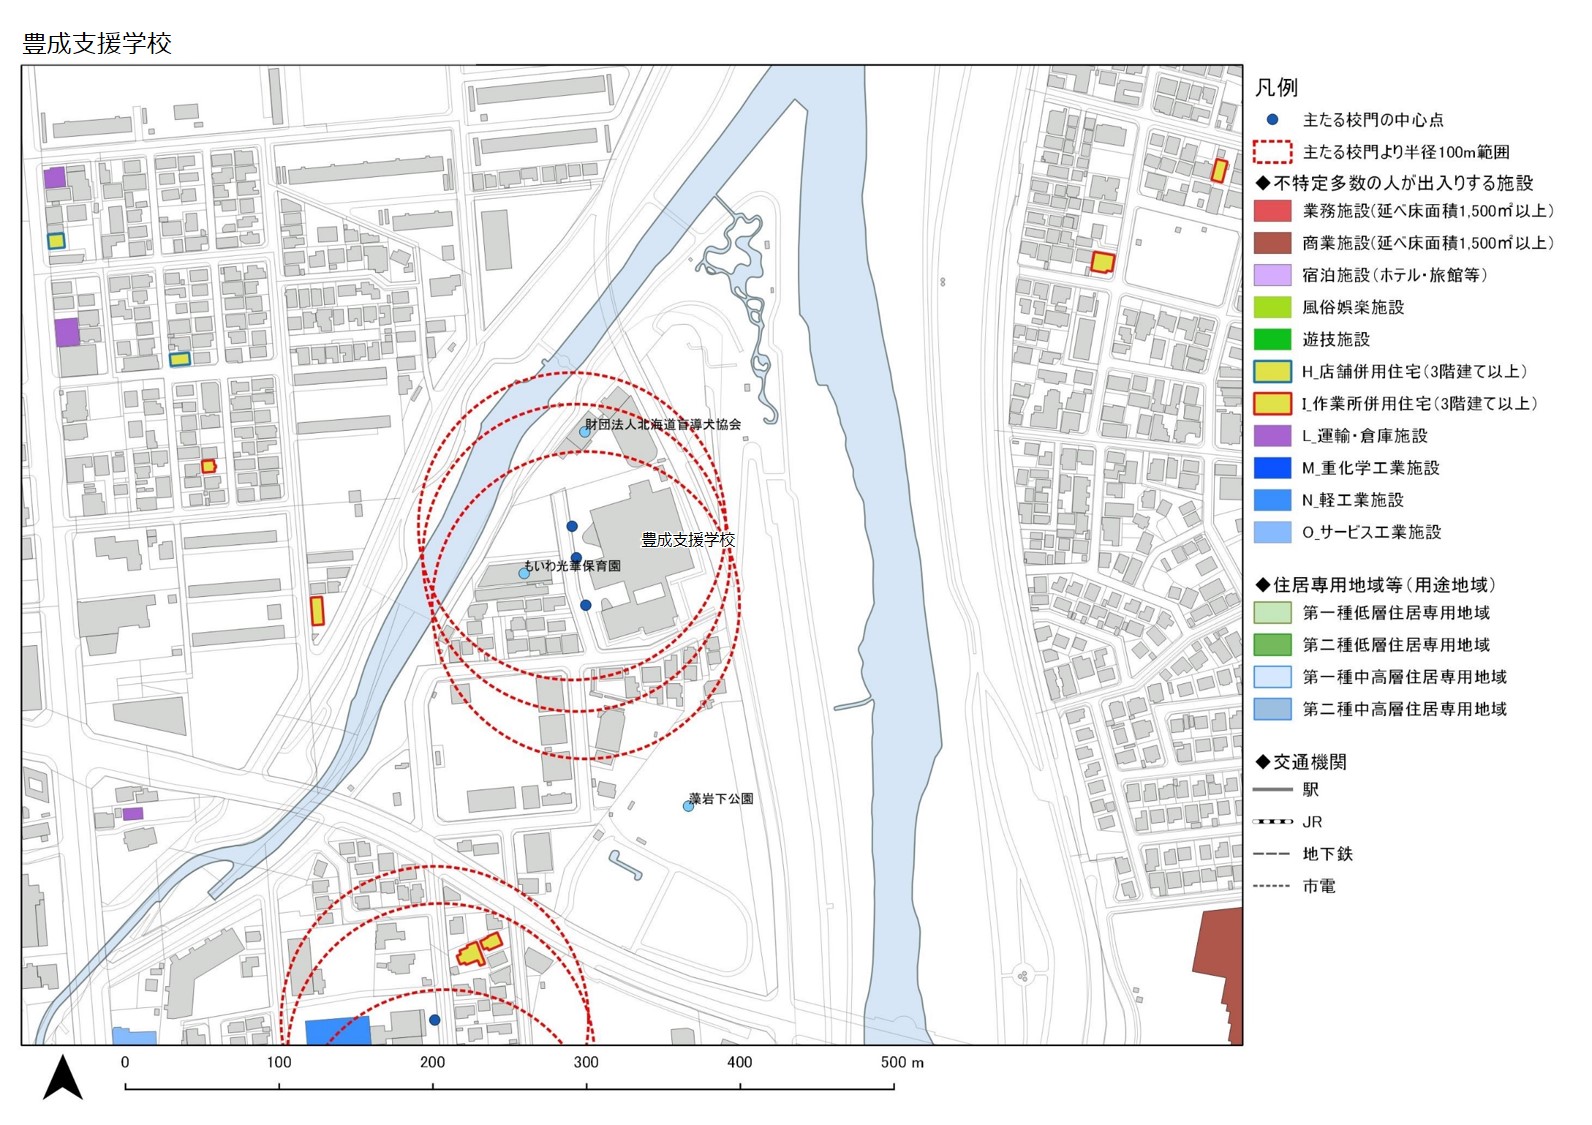Select the 第一種低層住居専用地域 swatch
Image resolution: width=1592 pixels, height=1125 pixels.
point(1272,612)
